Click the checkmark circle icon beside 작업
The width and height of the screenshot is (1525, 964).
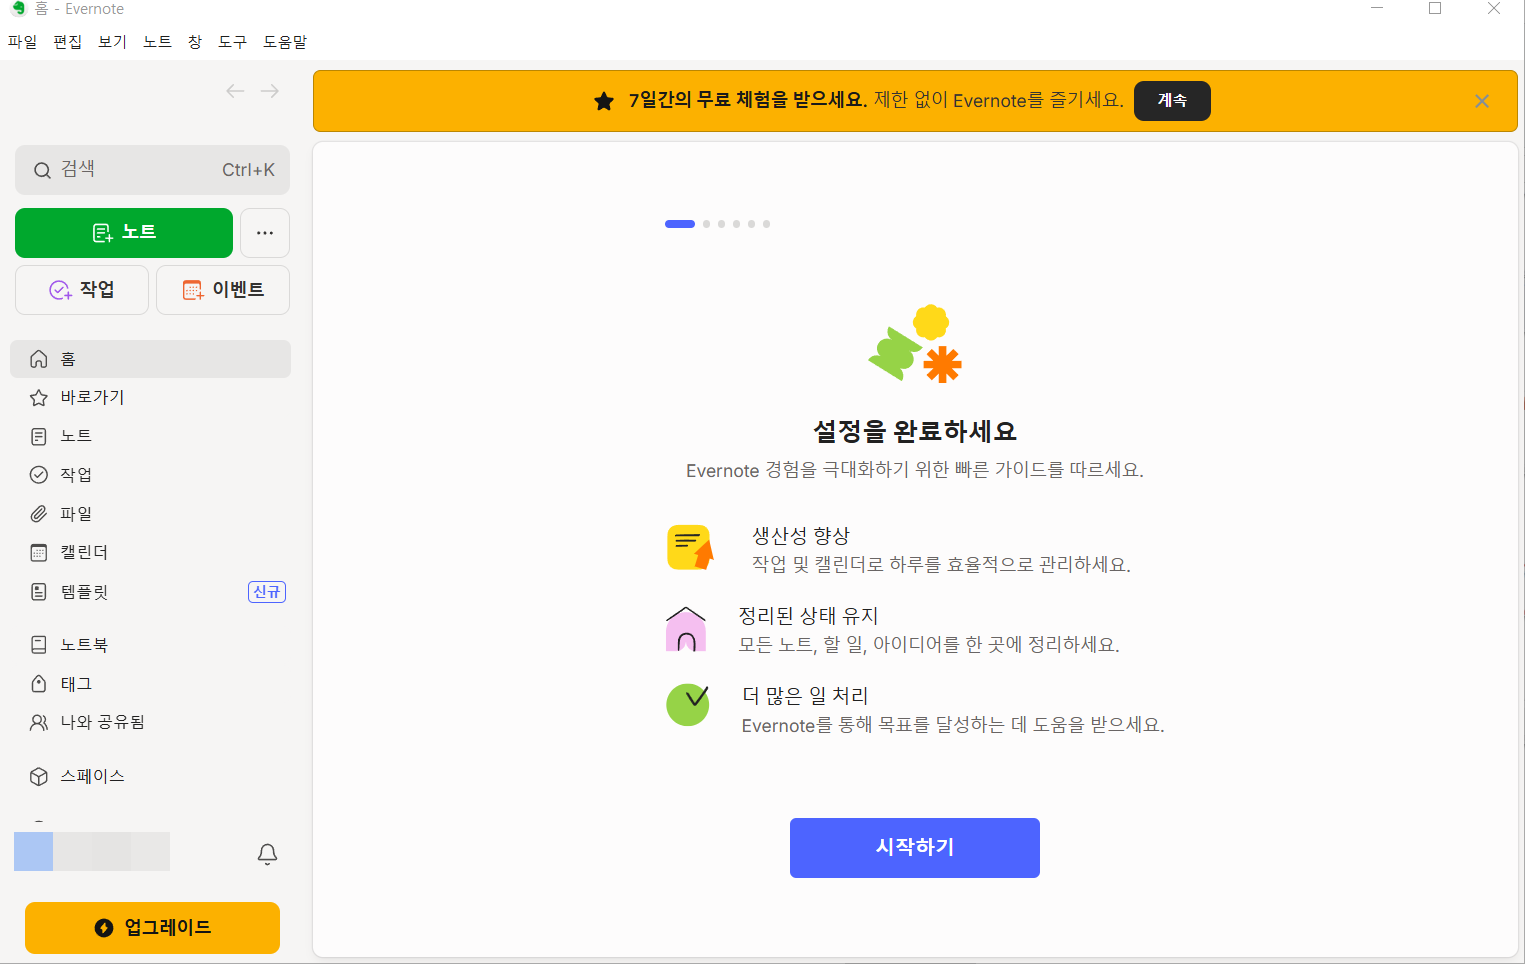39,475
